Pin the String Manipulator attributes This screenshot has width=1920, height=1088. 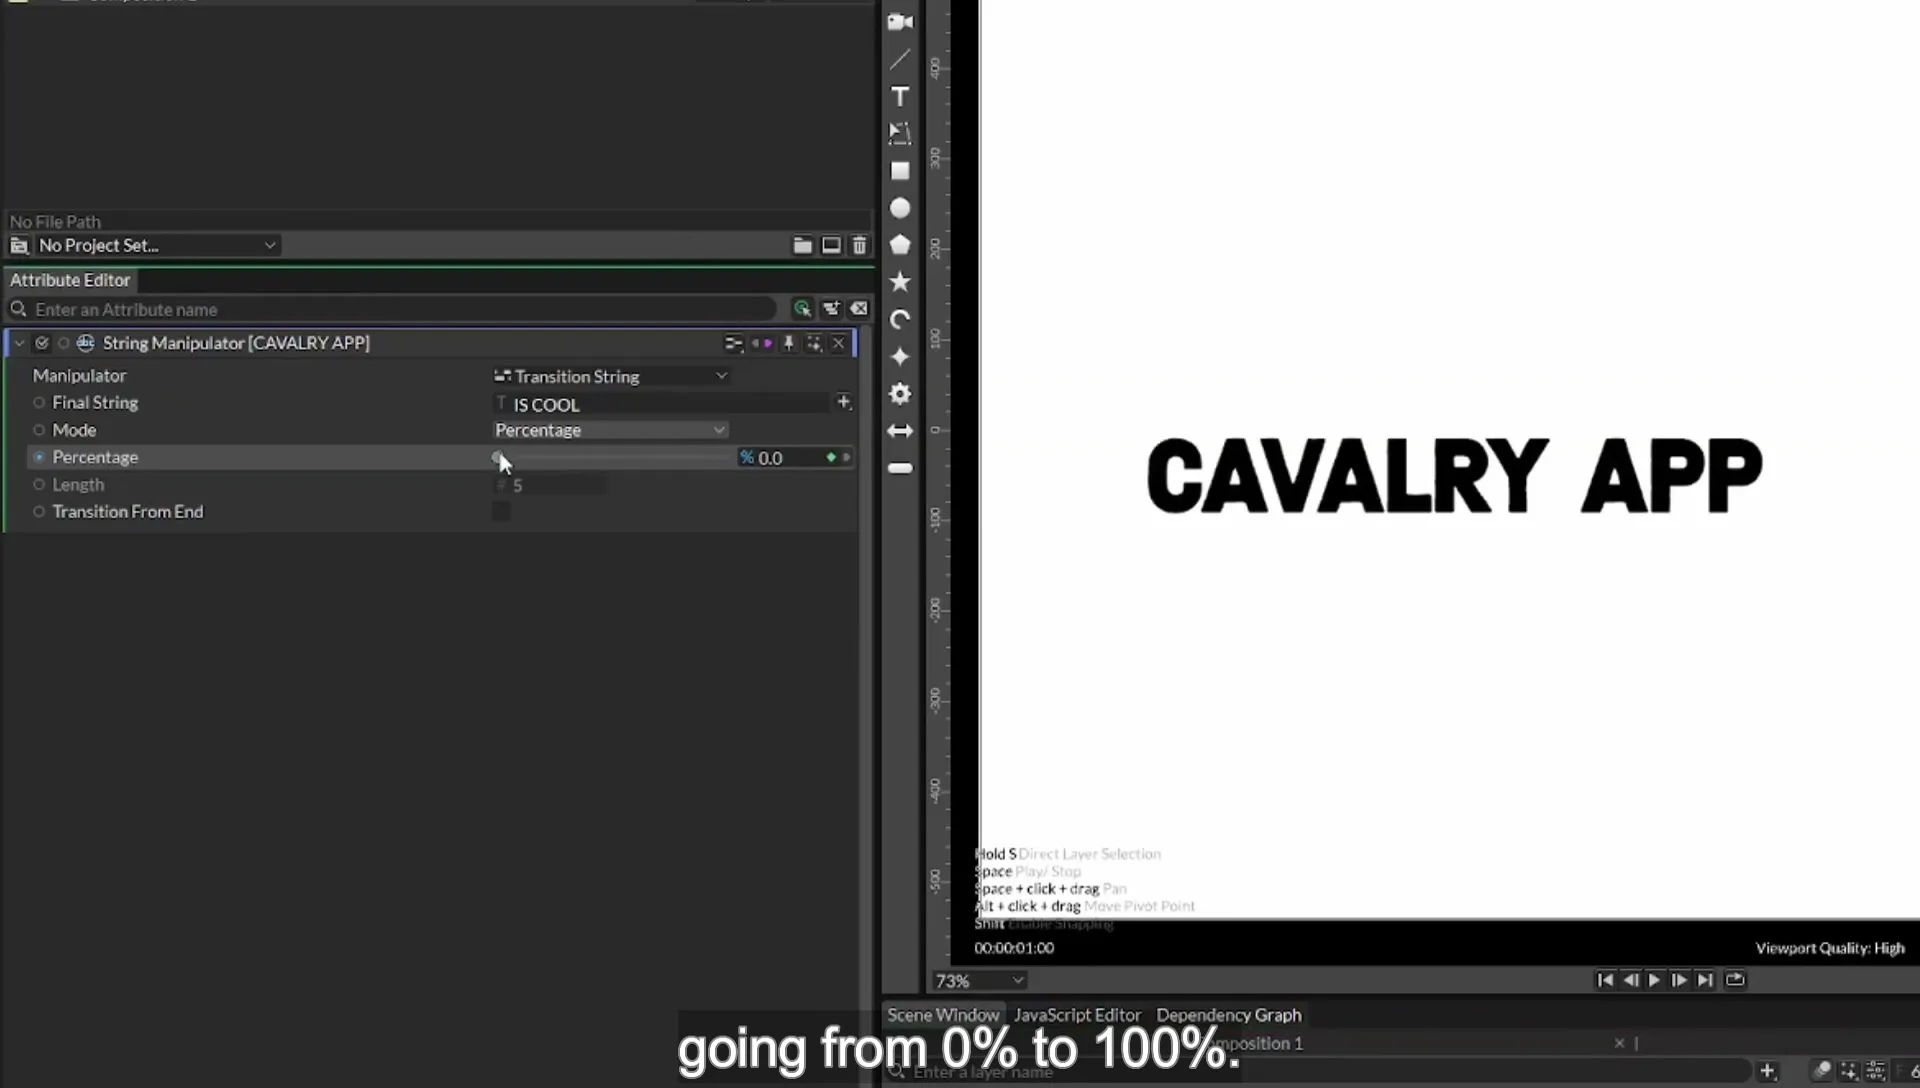[788, 343]
